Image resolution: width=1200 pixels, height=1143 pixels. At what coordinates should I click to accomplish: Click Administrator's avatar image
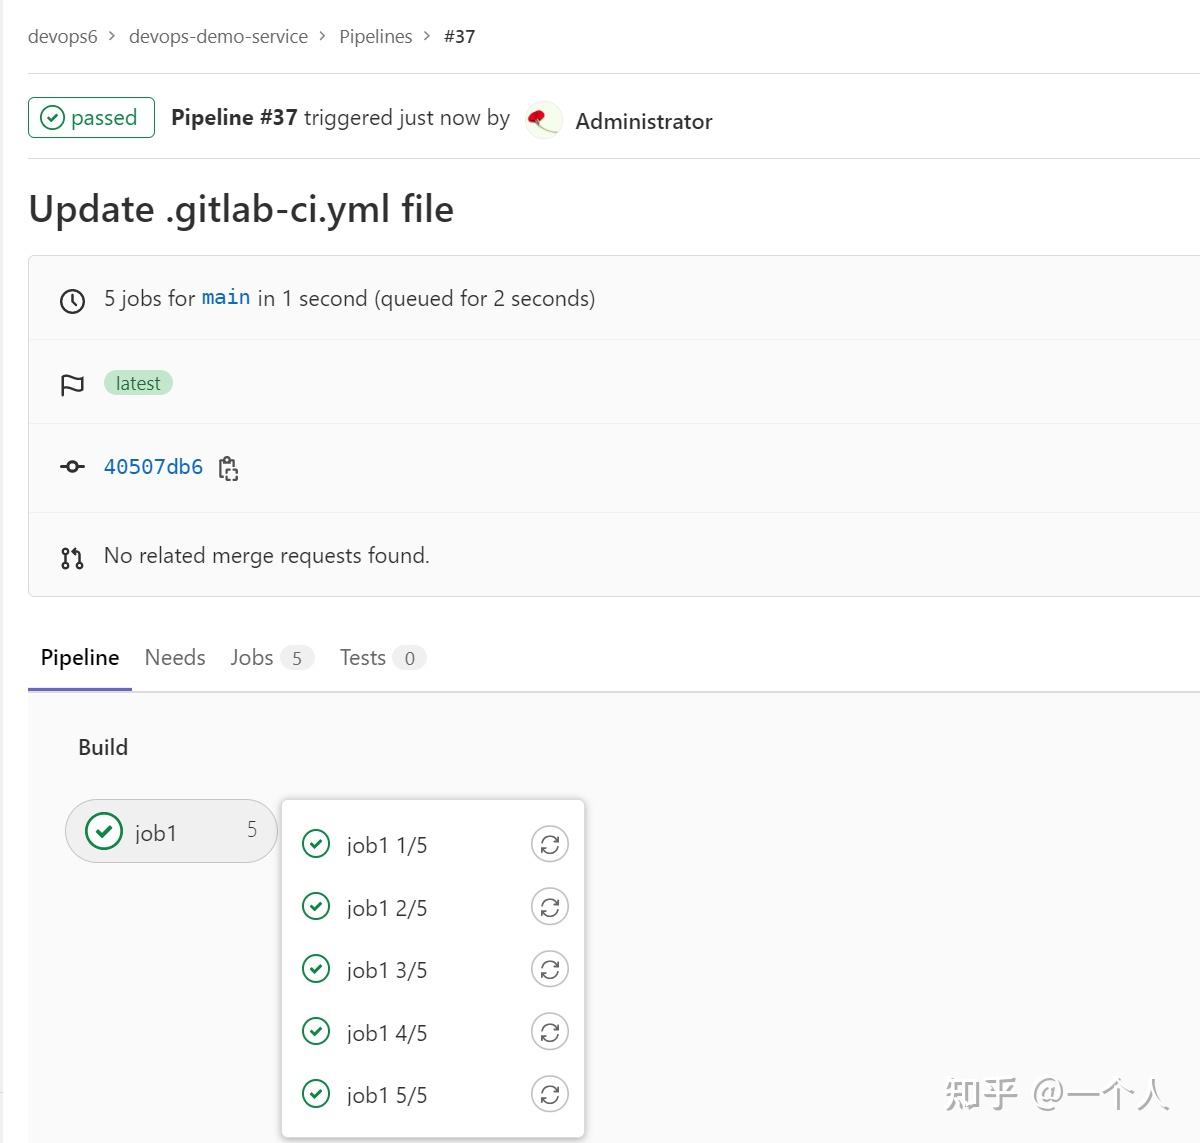click(543, 119)
